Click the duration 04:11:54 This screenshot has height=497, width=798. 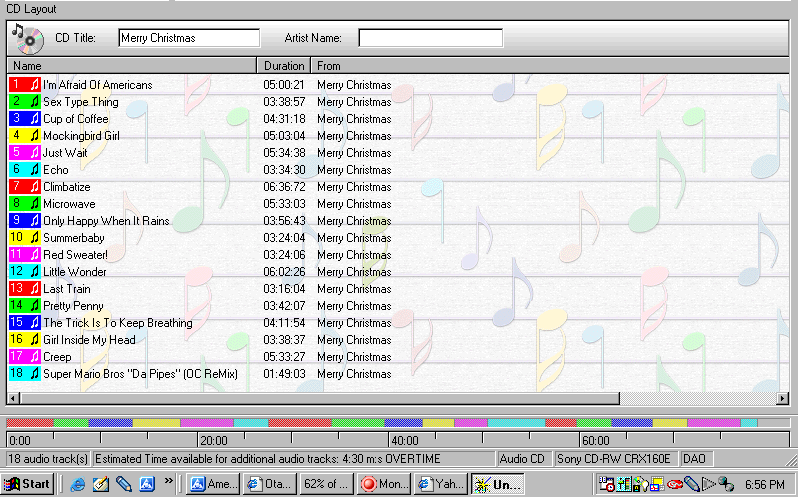point(284,323)
